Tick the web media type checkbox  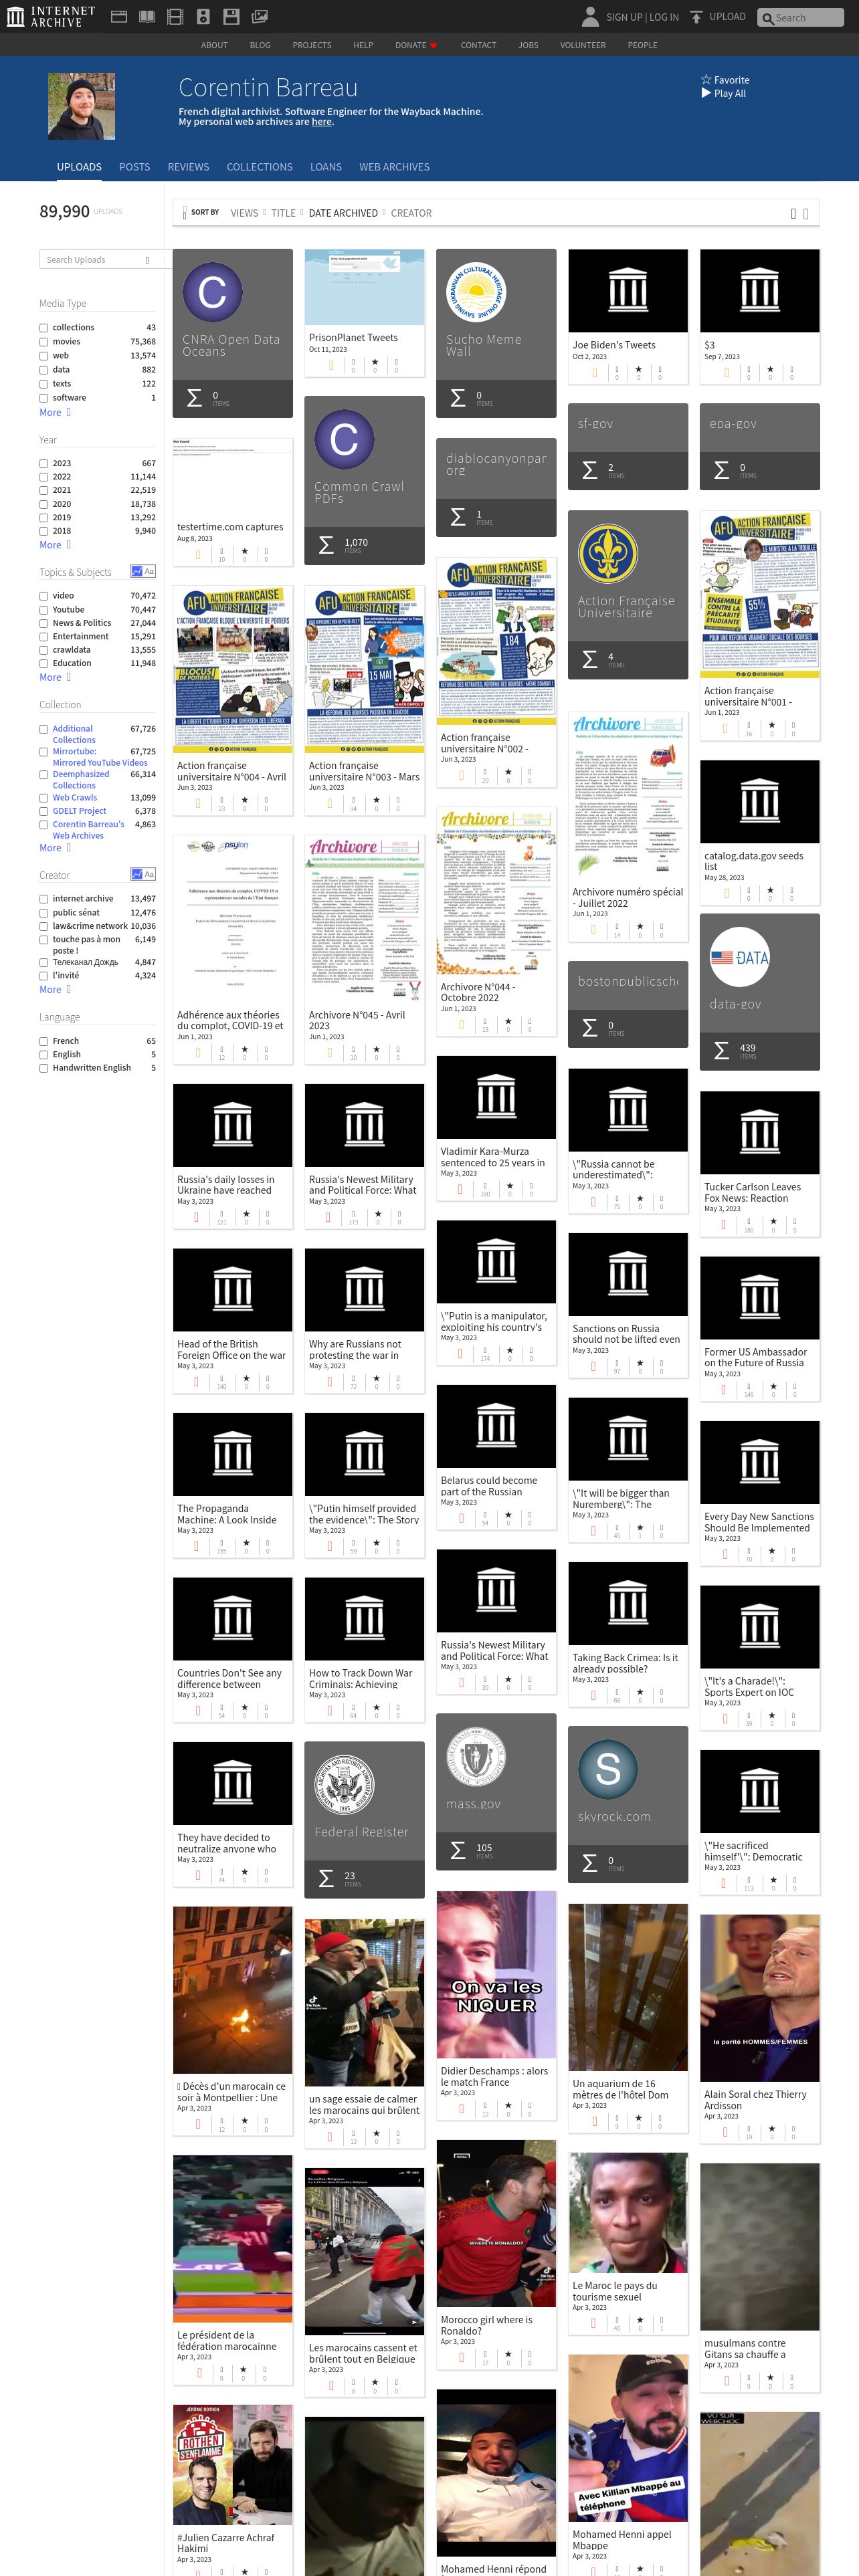44,355
